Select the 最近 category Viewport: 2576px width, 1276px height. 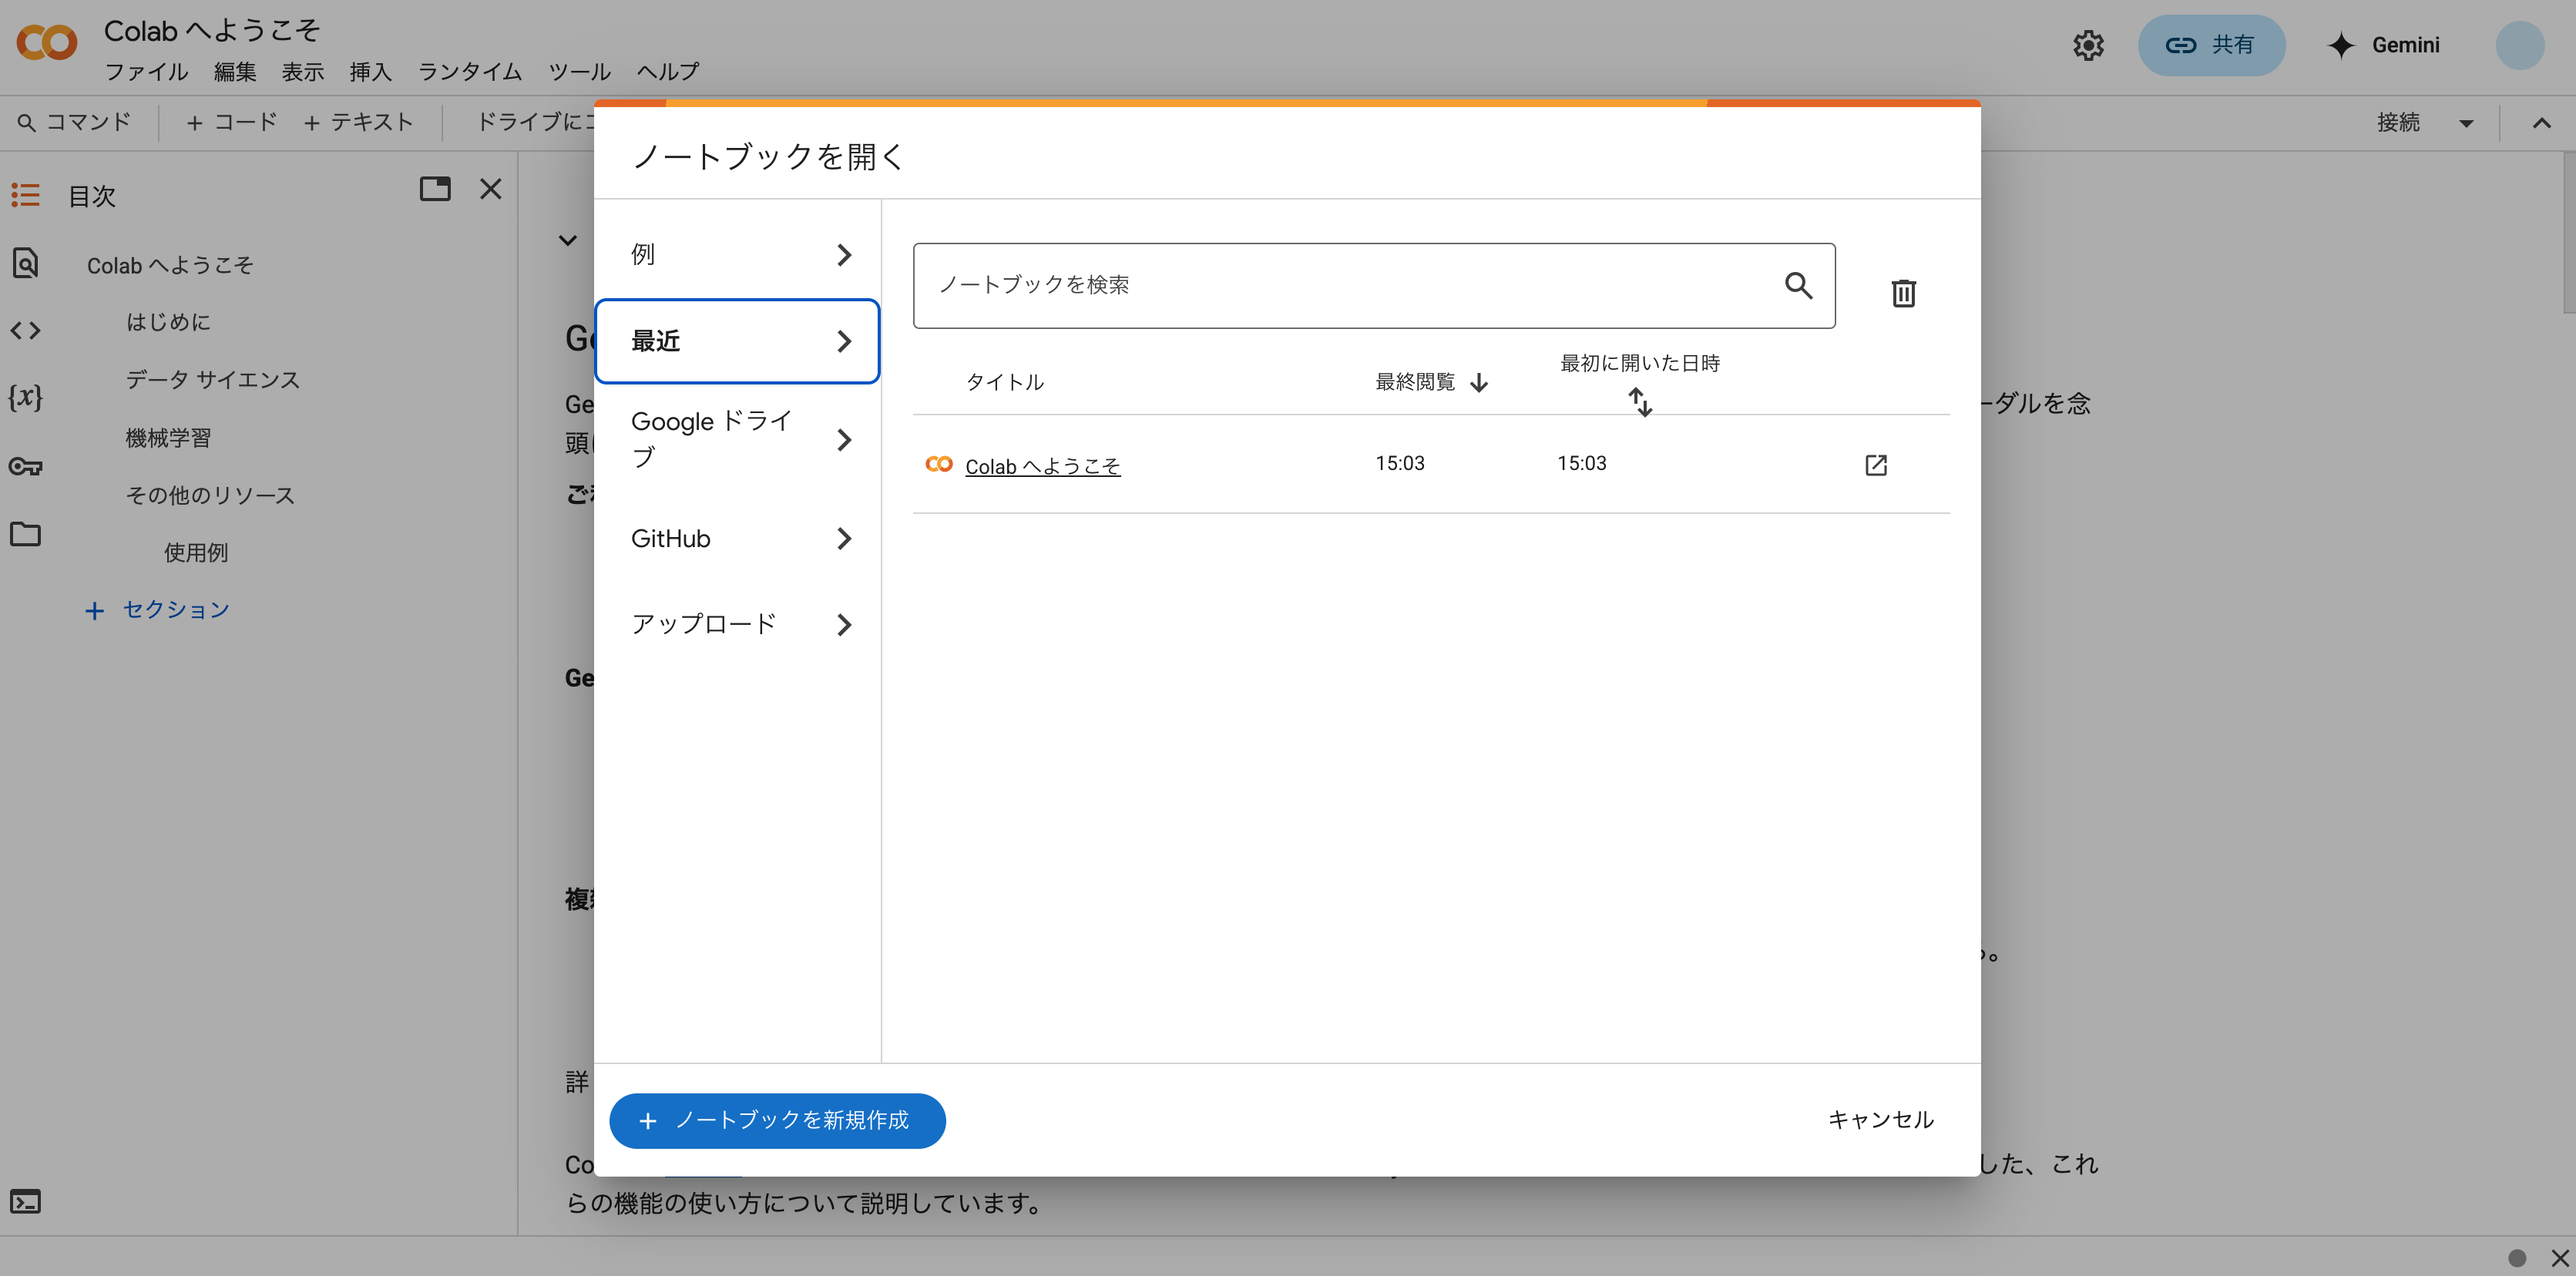(738, 341)
